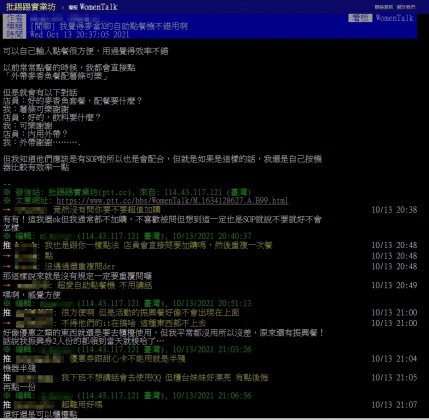
Task: Click the line 店員:好的,飲料要什麼?
Action: 52,117
